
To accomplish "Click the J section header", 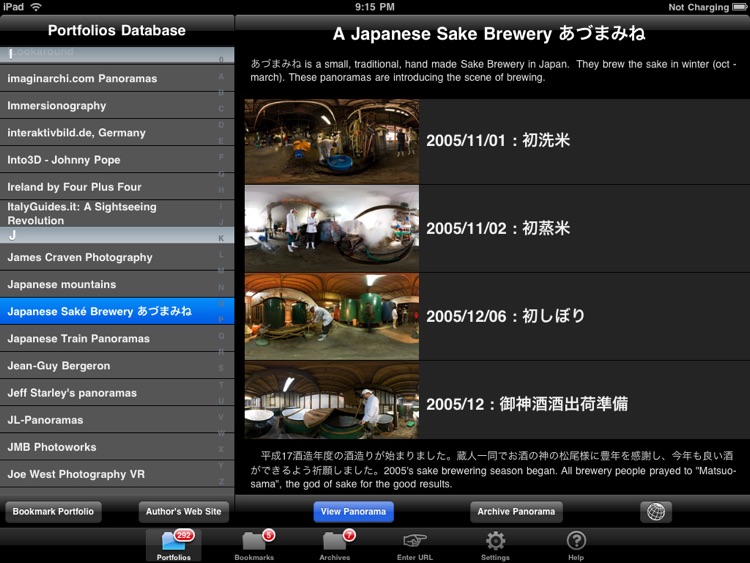I will click(x=117, y=235).
